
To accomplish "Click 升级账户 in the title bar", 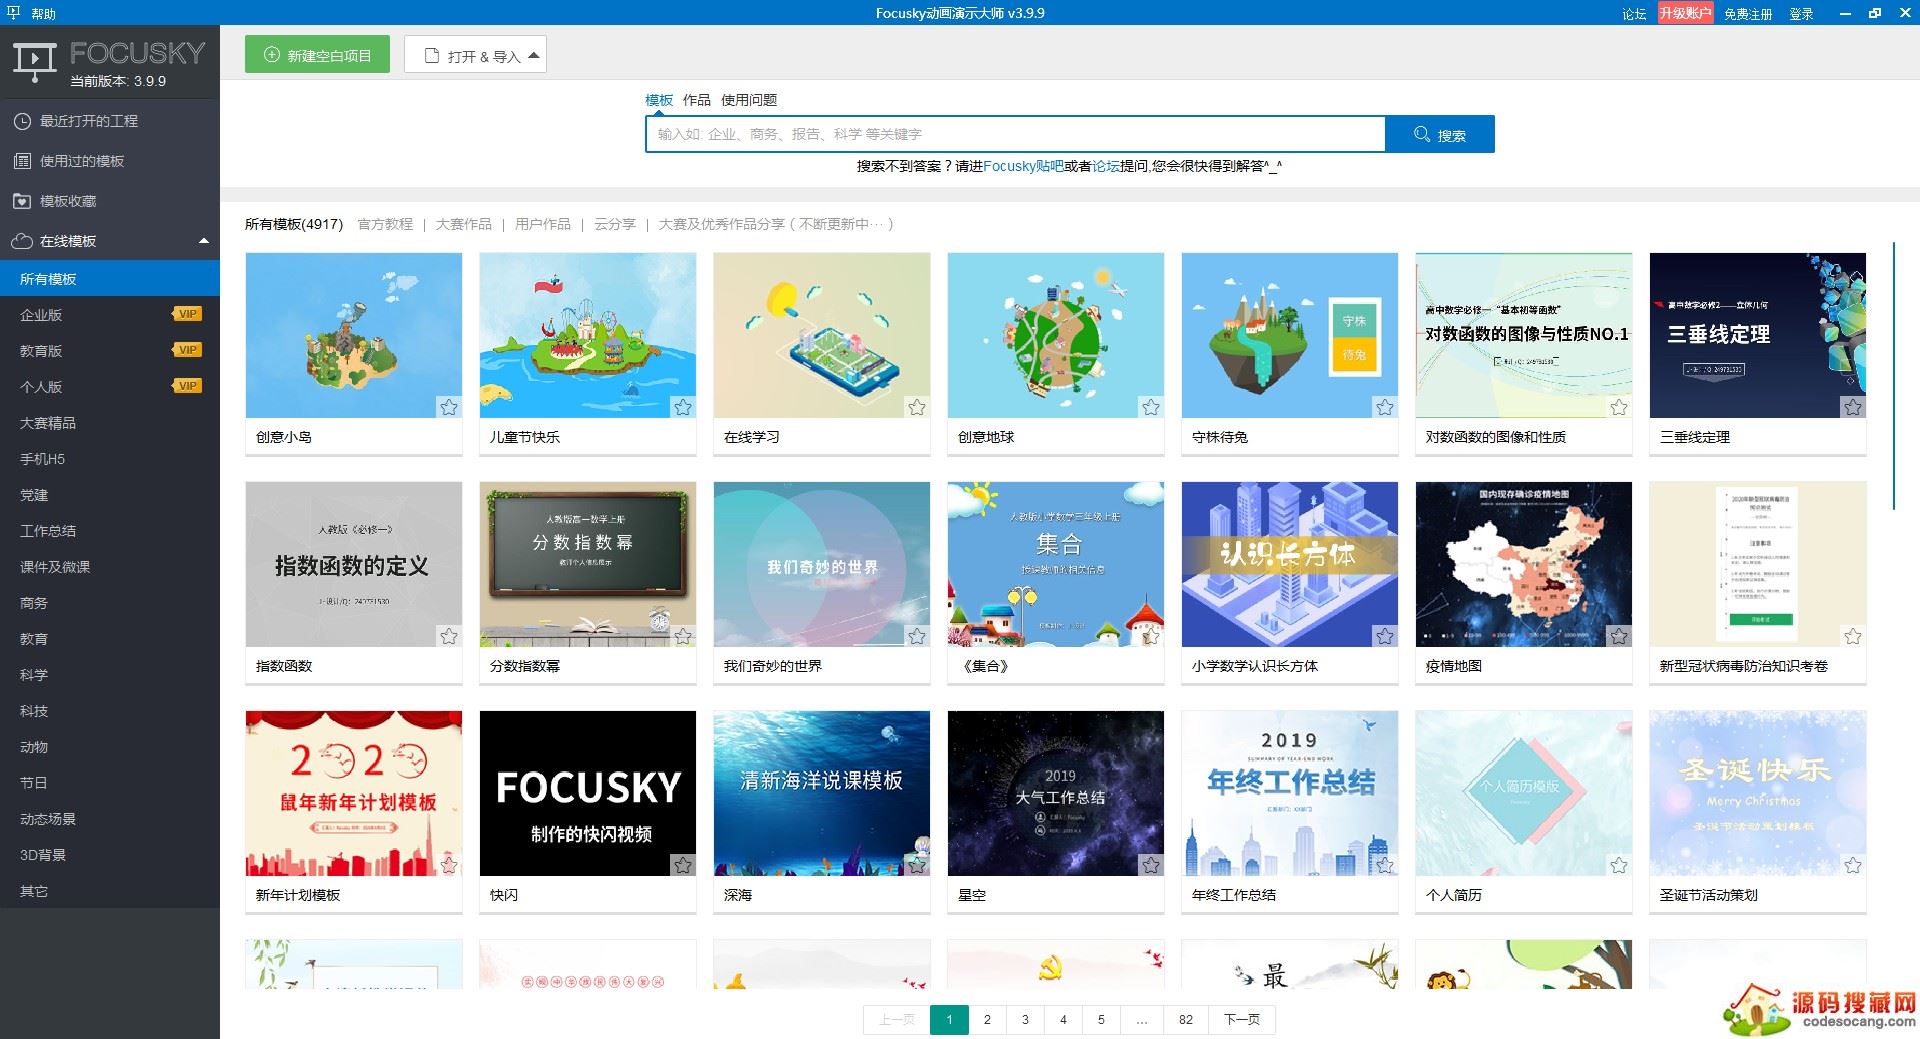I will pyautogui.click(x=1685, y=13).
